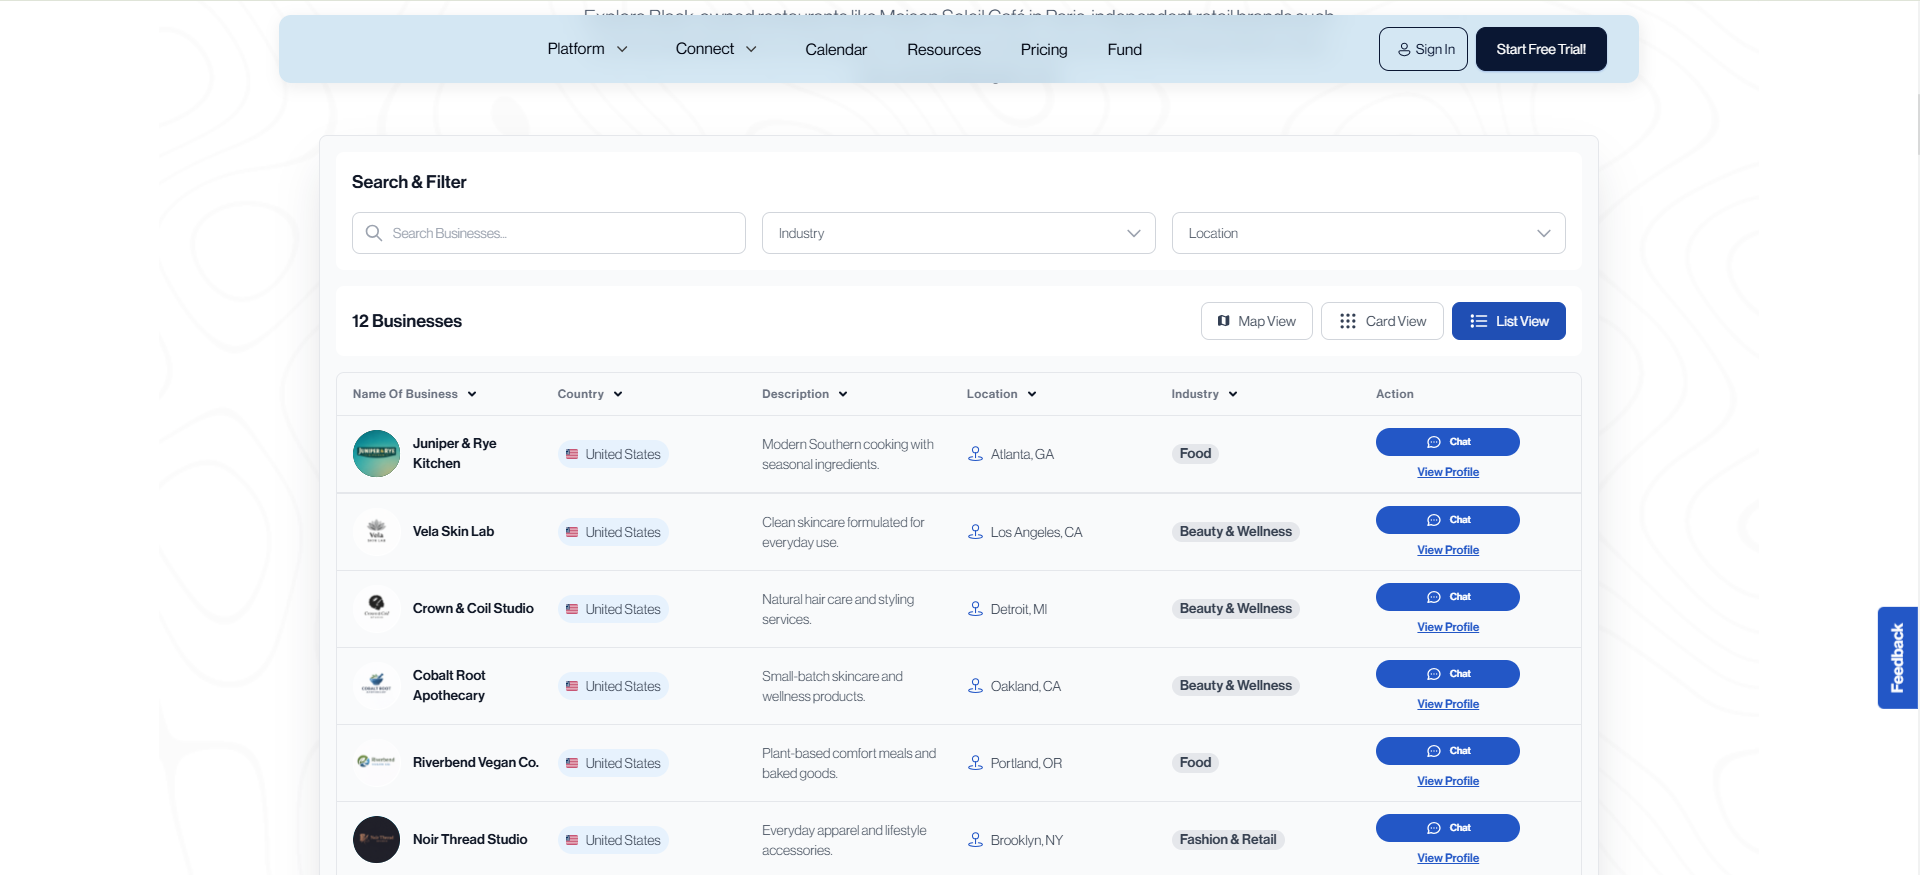Chat with Crown & Coil Studio
The width and height of the screenshot is (1920, 875).
pyautogui.click(x=1447, y=597)
